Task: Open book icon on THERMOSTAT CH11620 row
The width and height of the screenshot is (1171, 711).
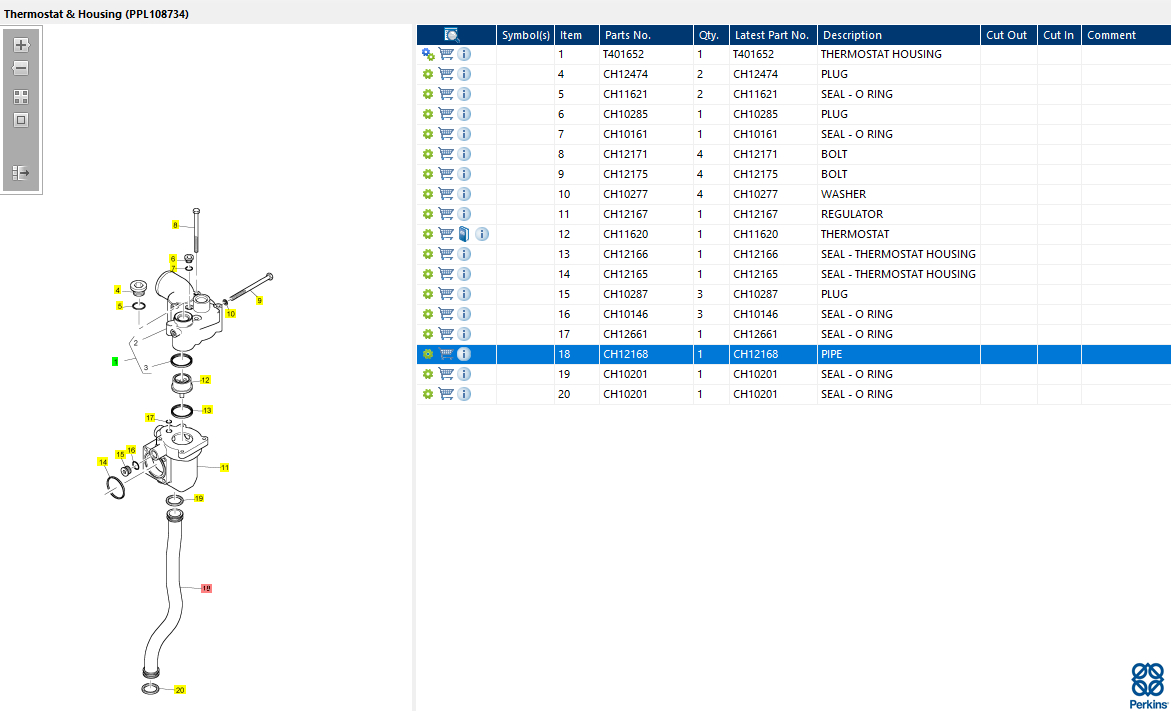Action: tap(464, 234)
